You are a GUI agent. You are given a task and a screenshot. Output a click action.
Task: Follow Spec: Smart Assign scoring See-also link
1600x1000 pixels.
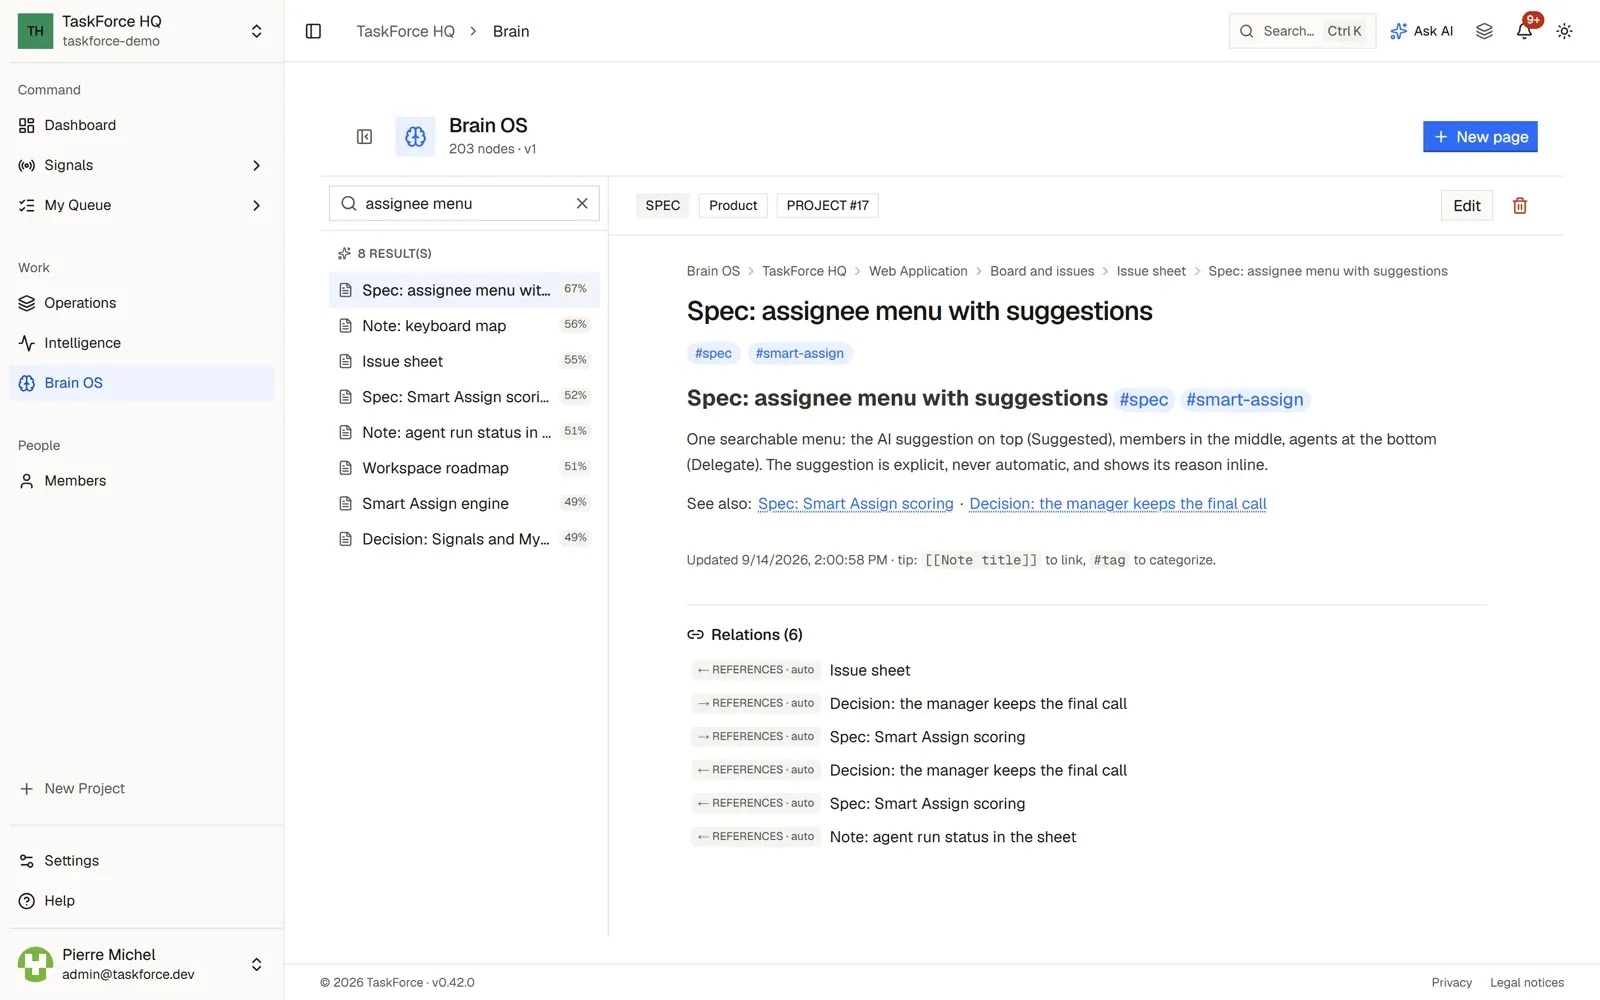(856, 504)
